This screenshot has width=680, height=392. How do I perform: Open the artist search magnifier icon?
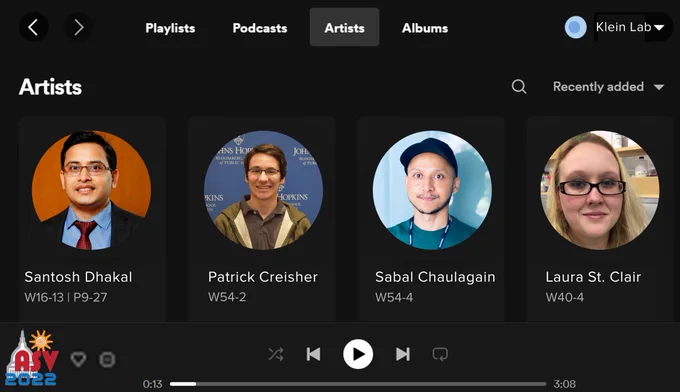coord(519,87)
